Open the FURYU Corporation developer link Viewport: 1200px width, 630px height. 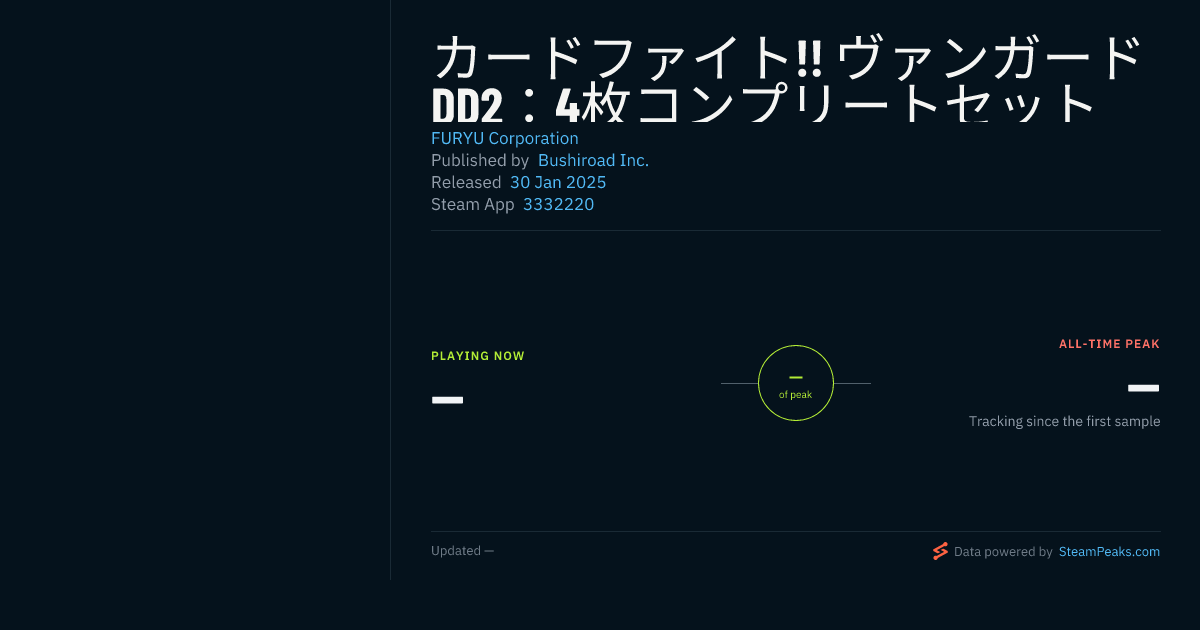tap(505, 138)
